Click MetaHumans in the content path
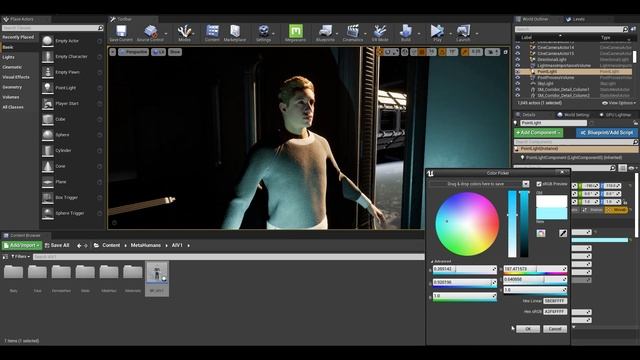The height and width of the screenshot is (360, 640). (x=146, y=245)
